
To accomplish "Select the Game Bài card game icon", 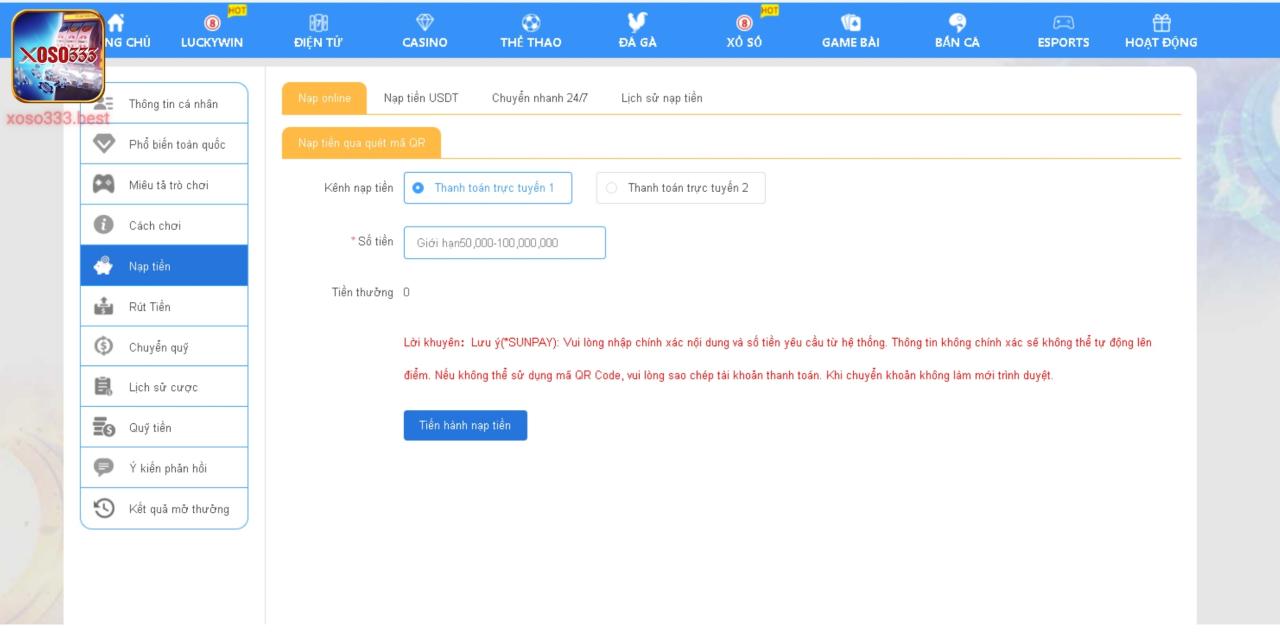I will coord(852,20).
